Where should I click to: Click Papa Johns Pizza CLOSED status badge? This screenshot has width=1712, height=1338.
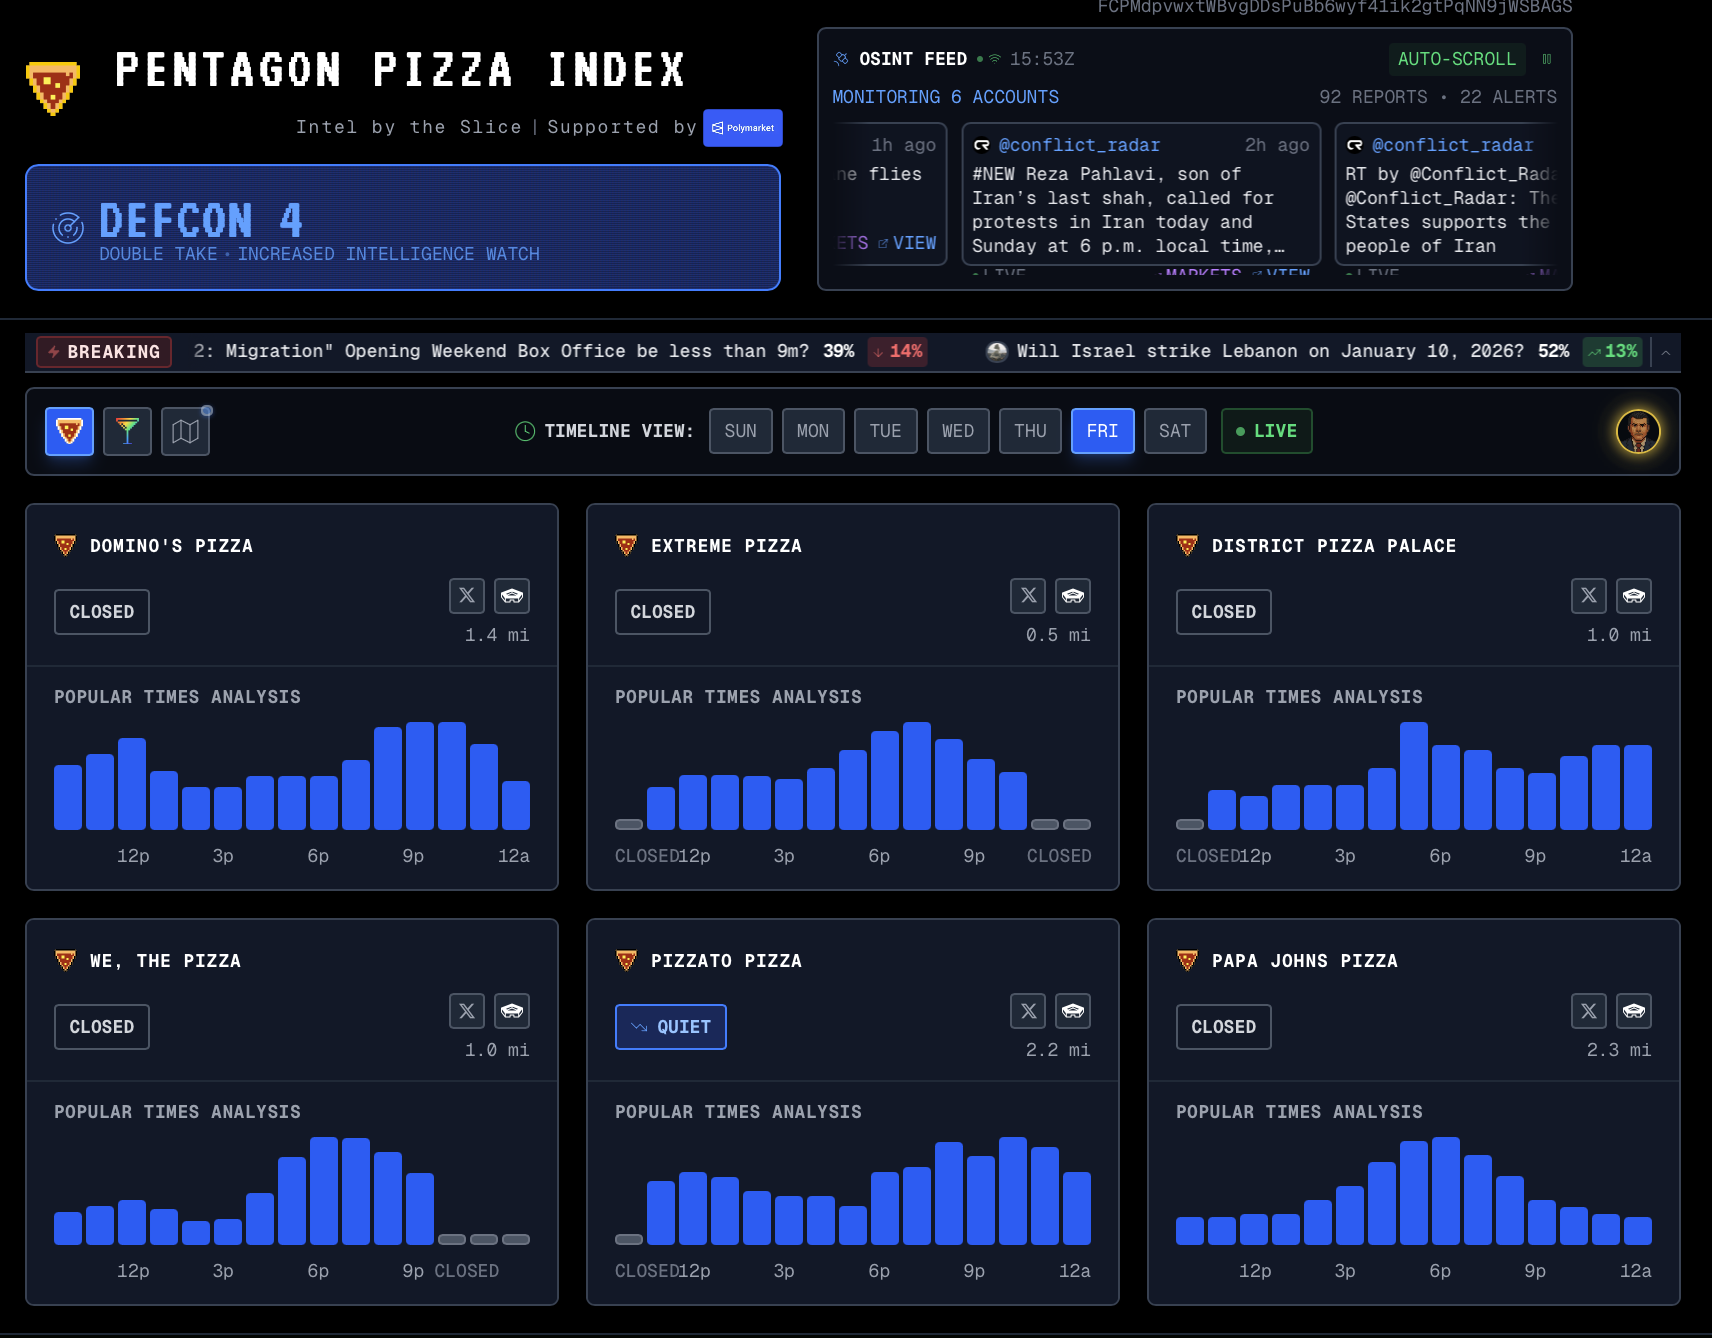tap(1224, 1027)
